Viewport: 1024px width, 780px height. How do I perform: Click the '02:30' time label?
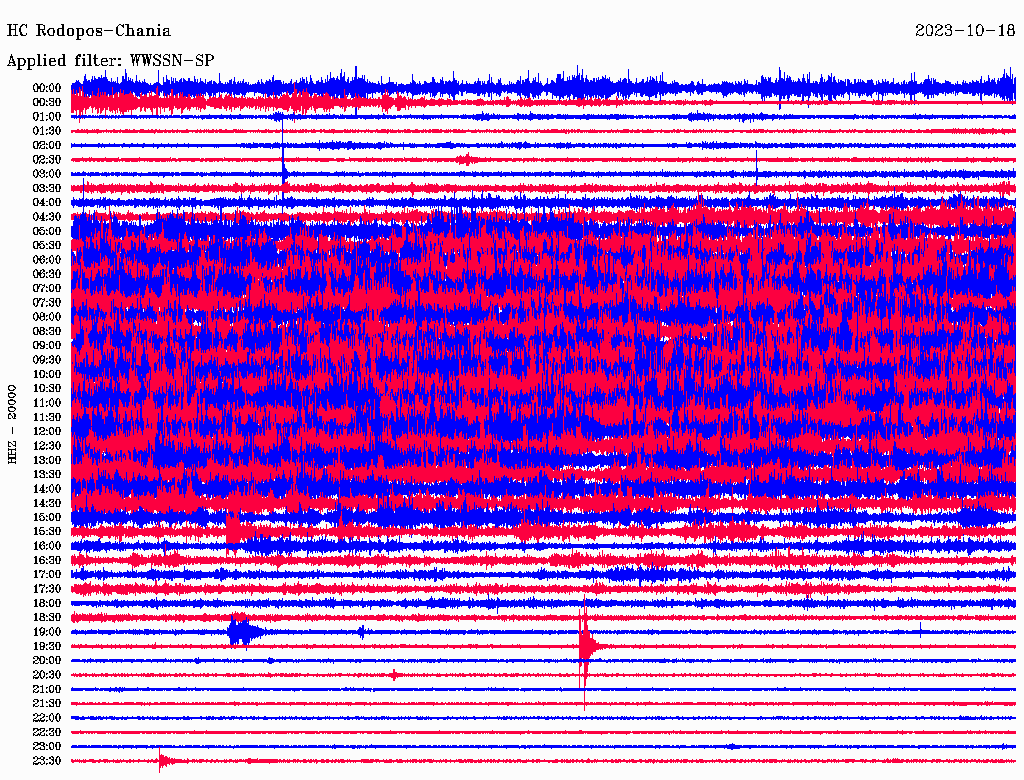[x=47, y=159]
